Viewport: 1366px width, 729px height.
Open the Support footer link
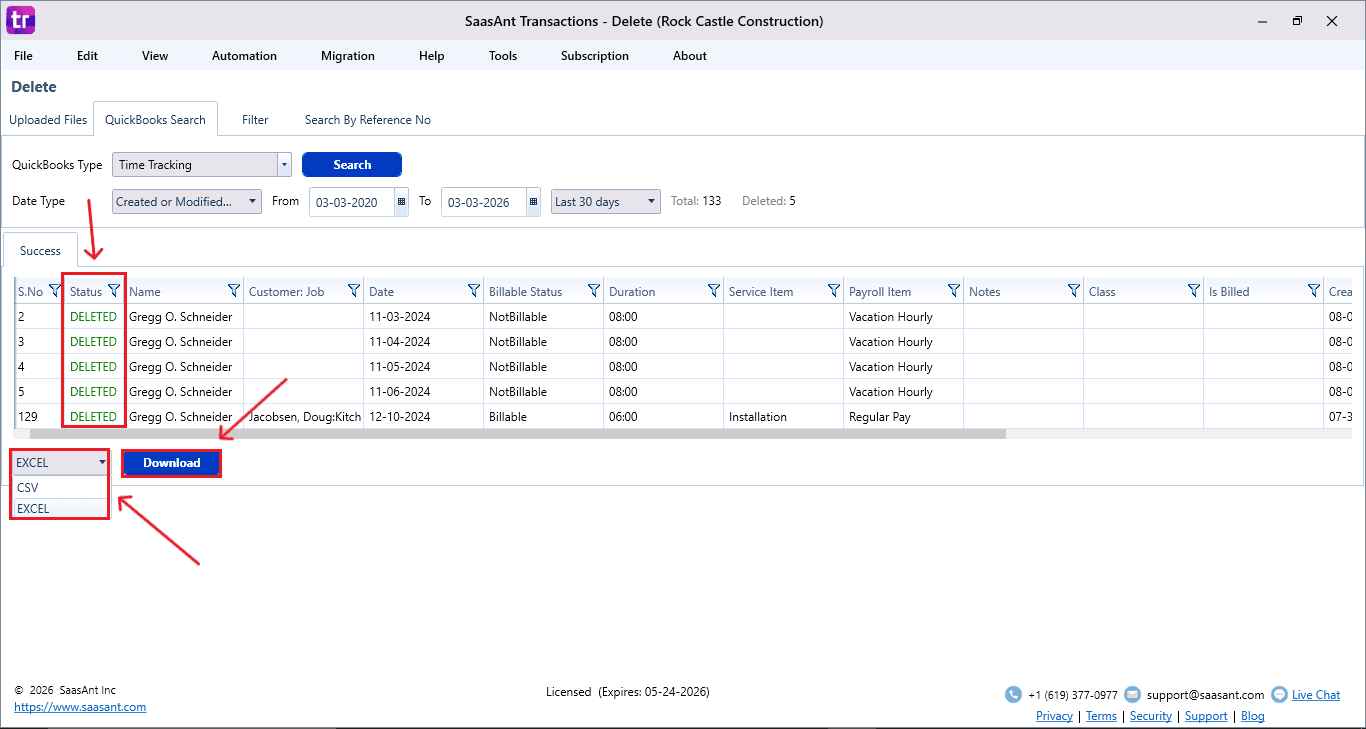coord(1206,716)
